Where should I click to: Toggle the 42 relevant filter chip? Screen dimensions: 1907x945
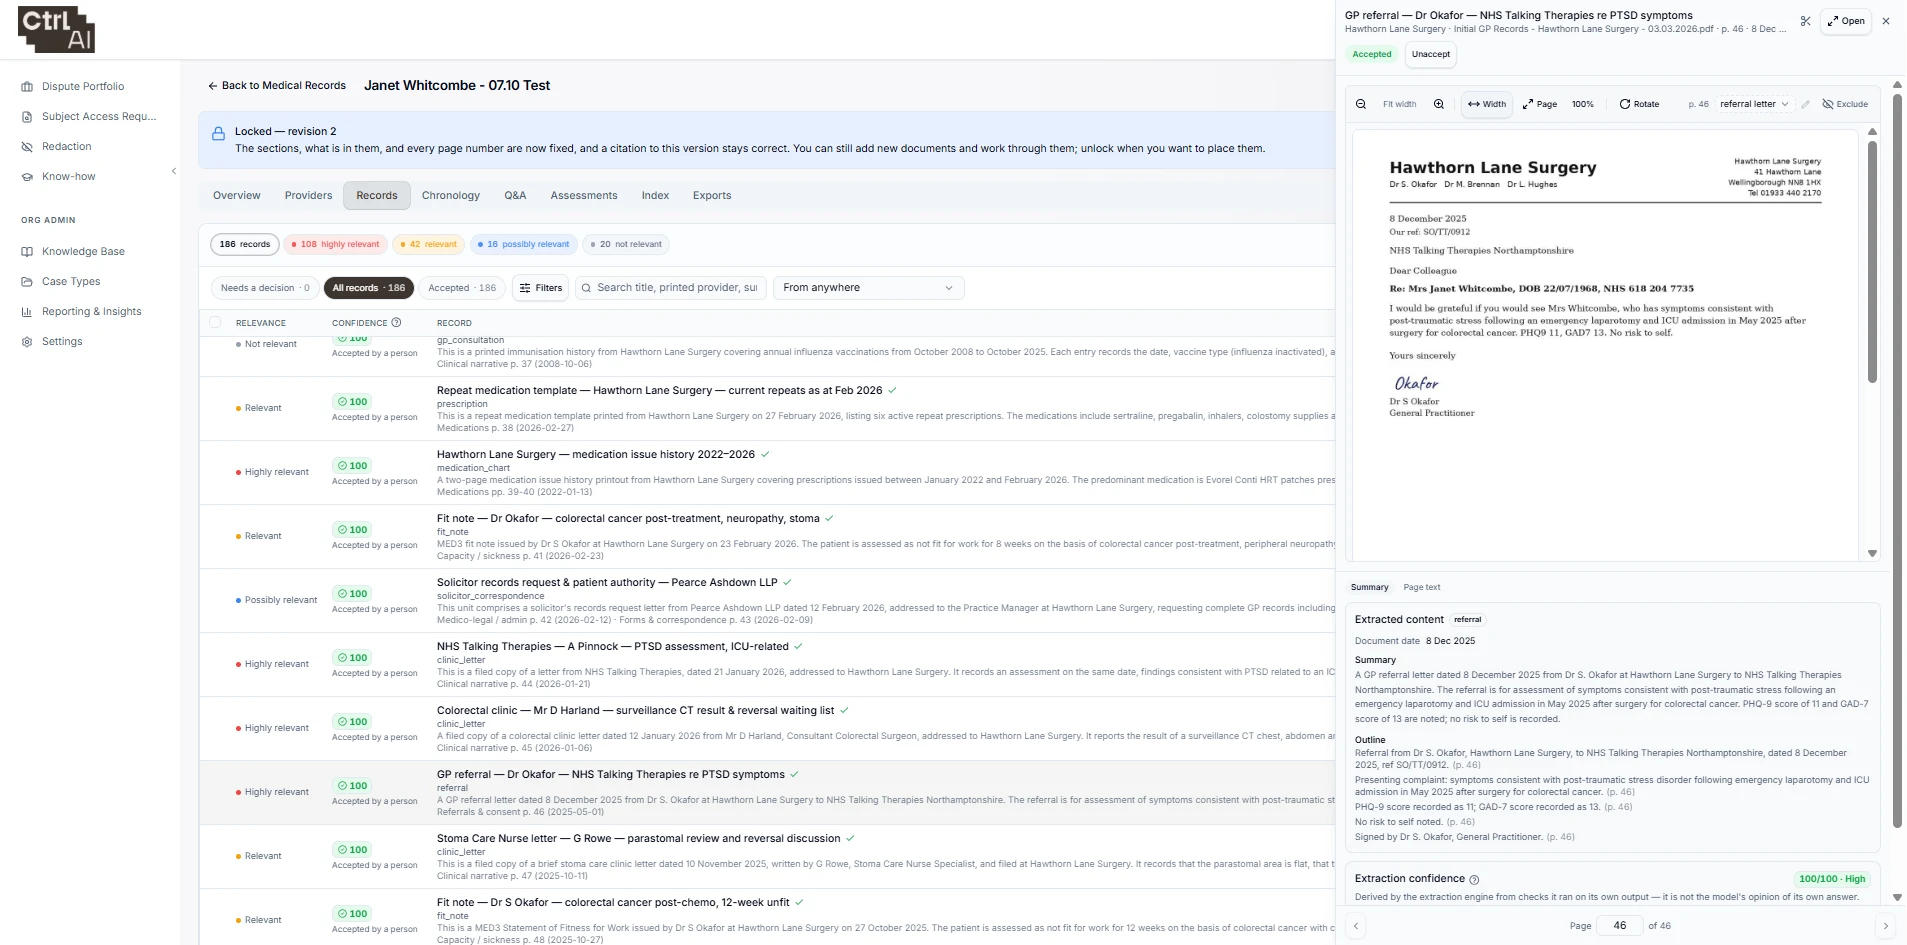coord(428,244)
